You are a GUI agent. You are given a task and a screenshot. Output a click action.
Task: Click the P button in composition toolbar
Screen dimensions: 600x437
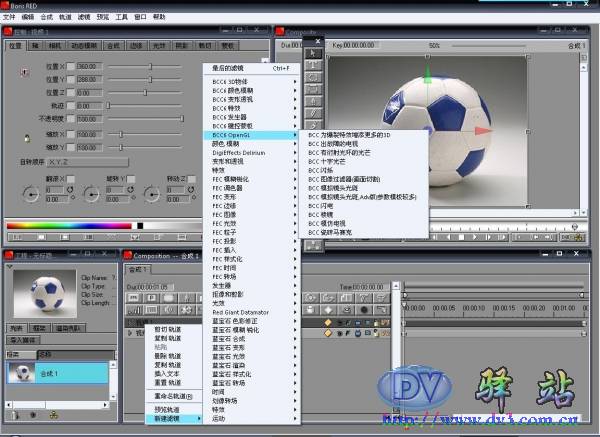point(152,298)
